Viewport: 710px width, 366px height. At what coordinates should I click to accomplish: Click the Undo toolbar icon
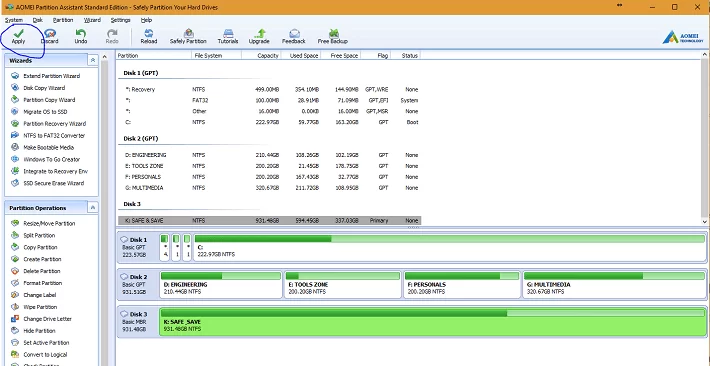pyautogui.click(x=81, y=36)
